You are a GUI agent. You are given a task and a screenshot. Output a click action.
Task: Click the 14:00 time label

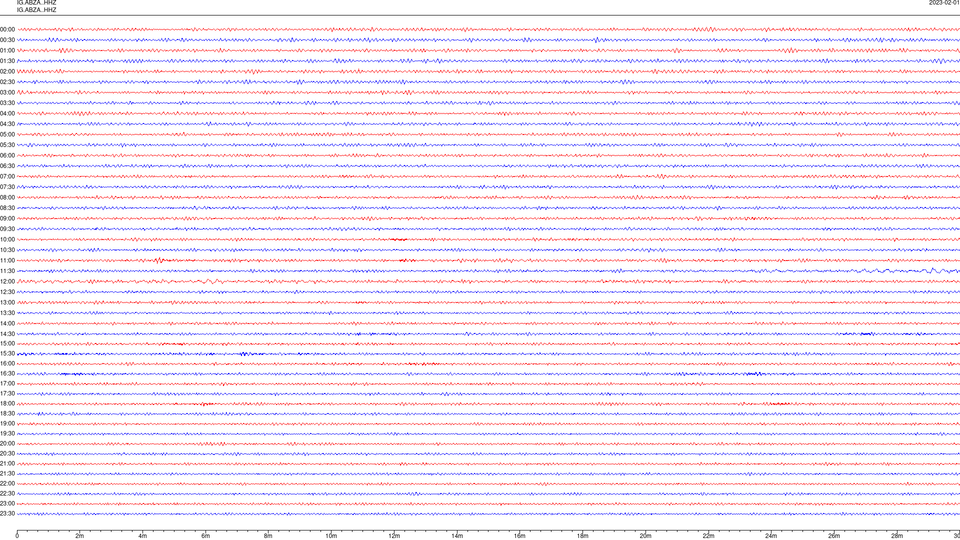pyautogui.click(x=7, y=323)
